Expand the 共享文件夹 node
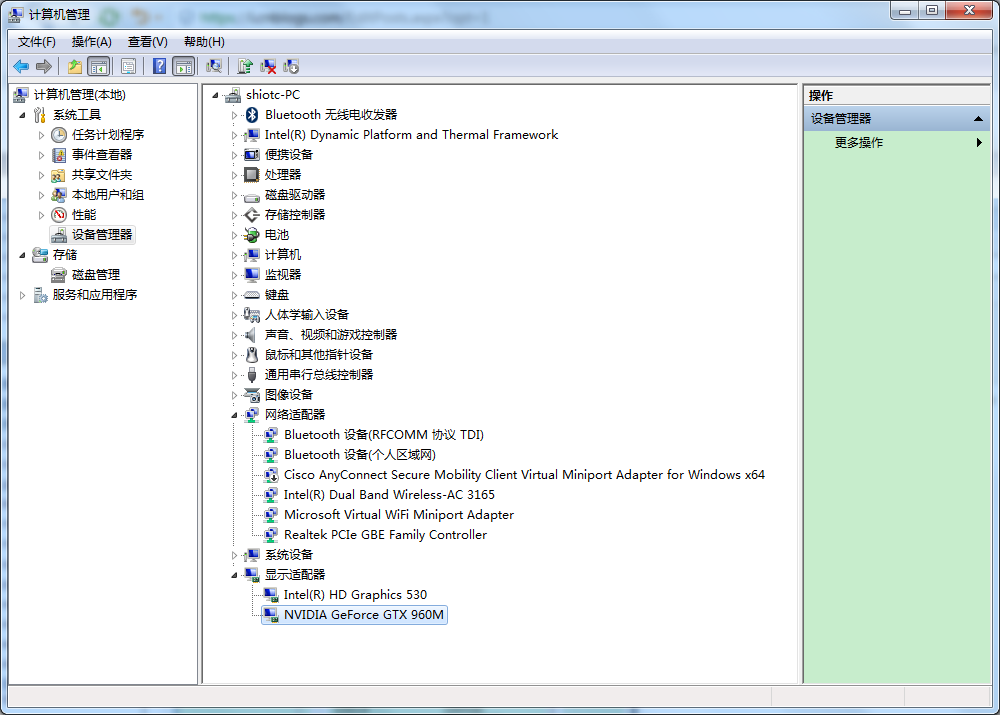 coord(41,175)
